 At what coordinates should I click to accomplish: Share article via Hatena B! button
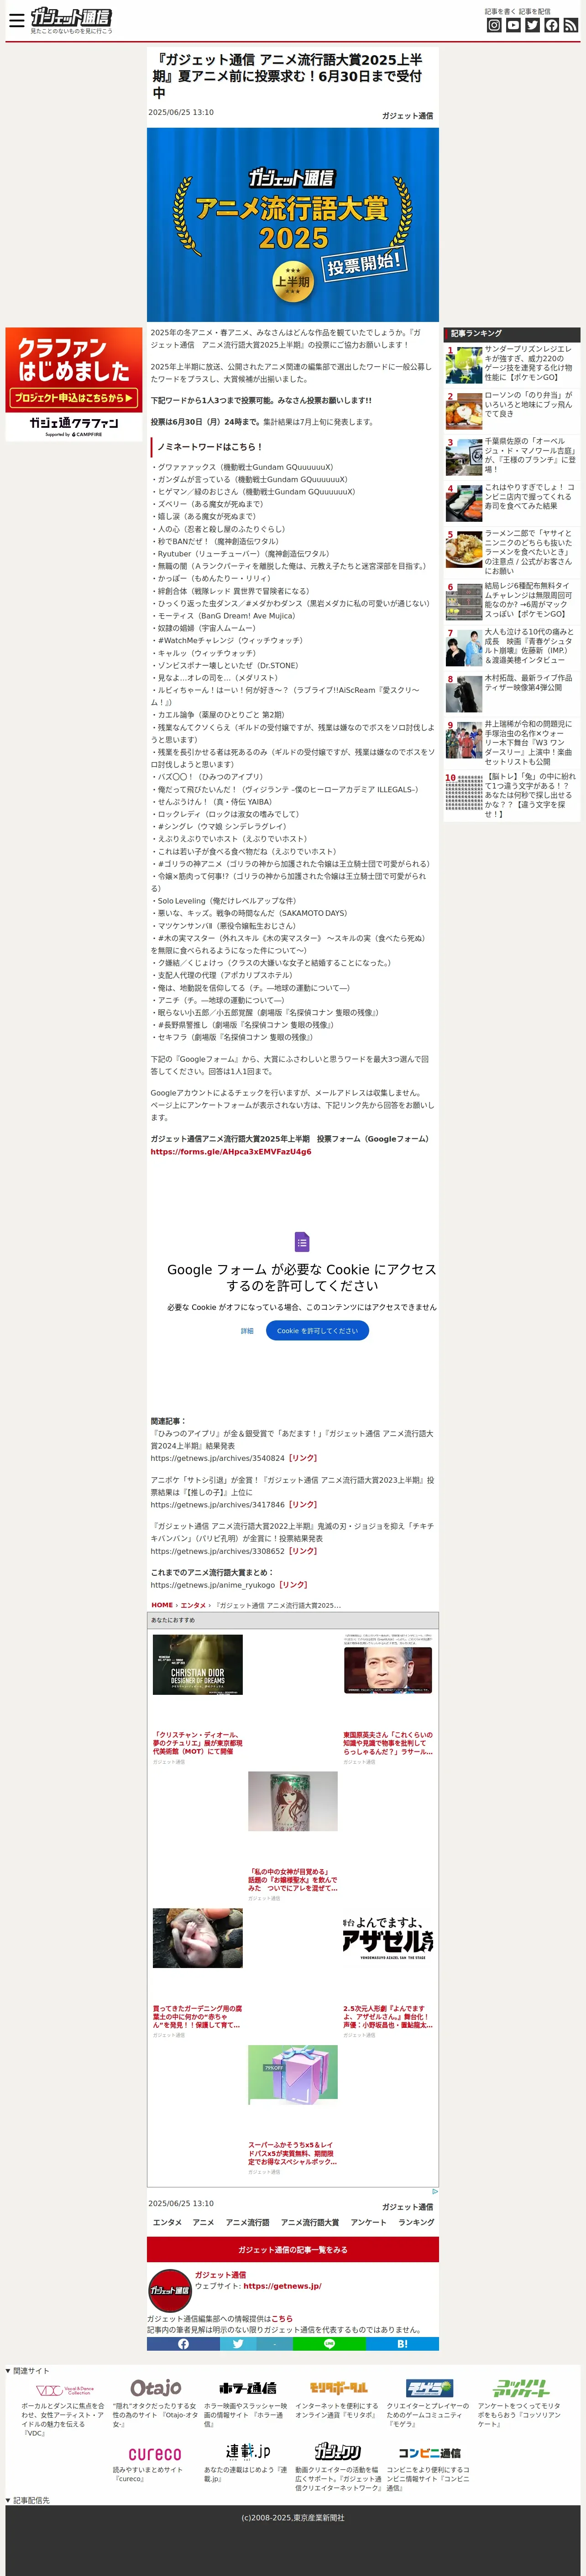coord(402,2344)
